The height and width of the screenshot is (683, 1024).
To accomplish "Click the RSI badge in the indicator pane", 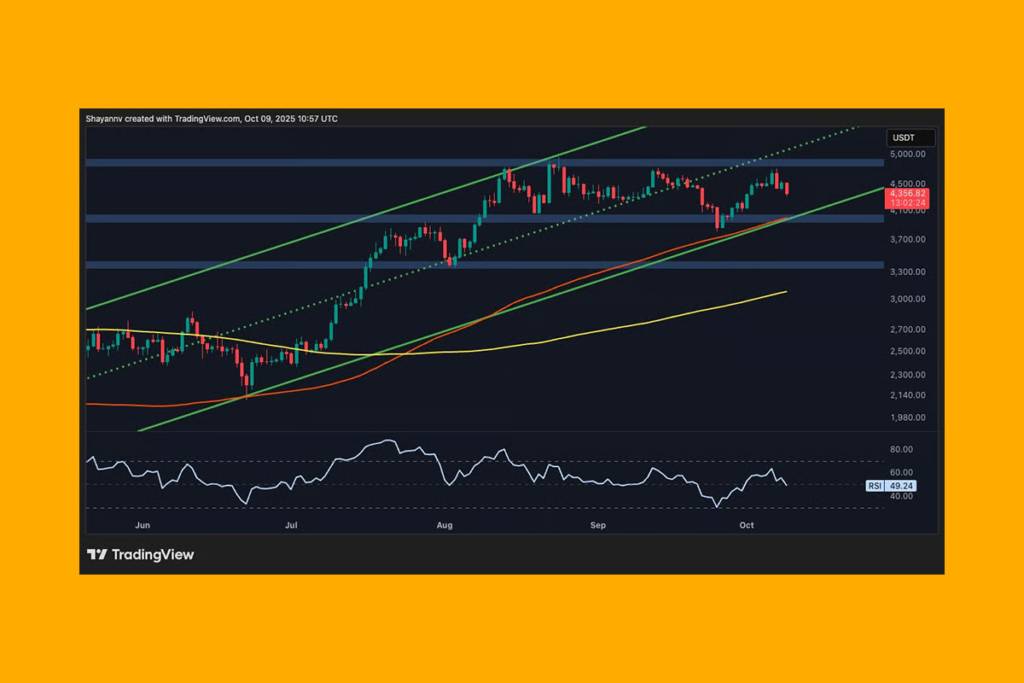I will (x=875, y=486).
